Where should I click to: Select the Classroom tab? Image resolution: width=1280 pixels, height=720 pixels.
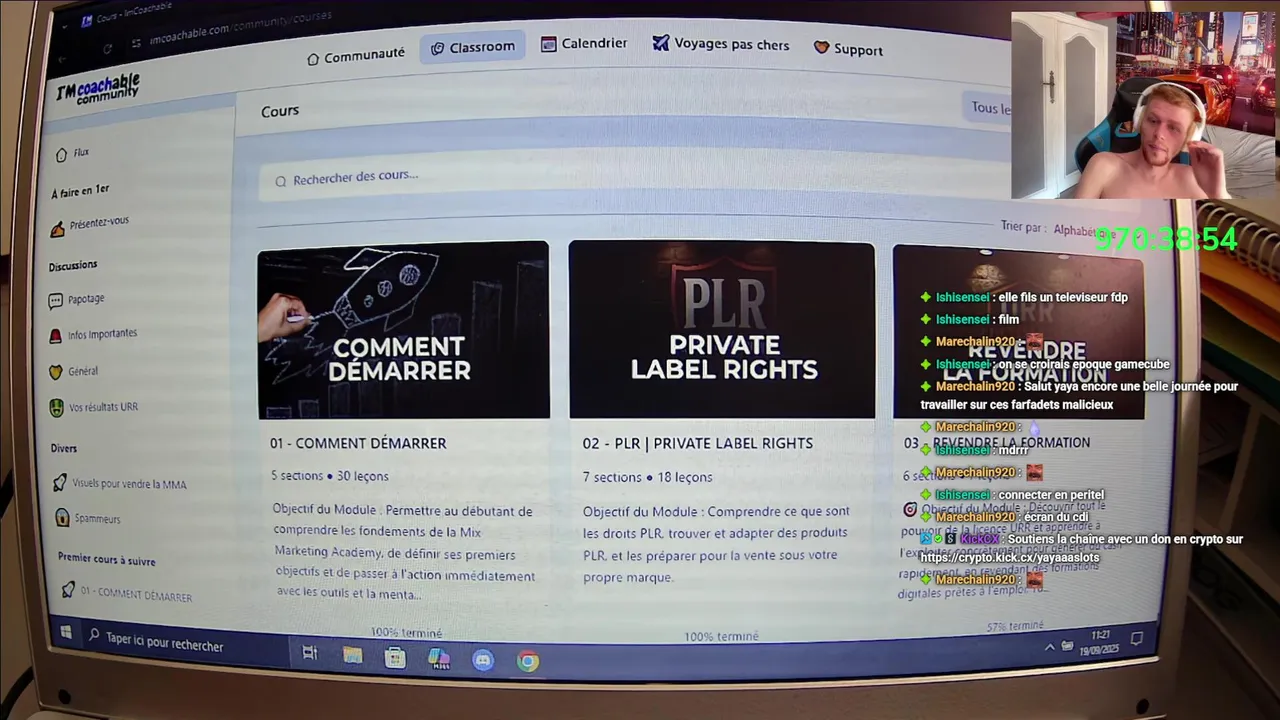coord(473,47)
